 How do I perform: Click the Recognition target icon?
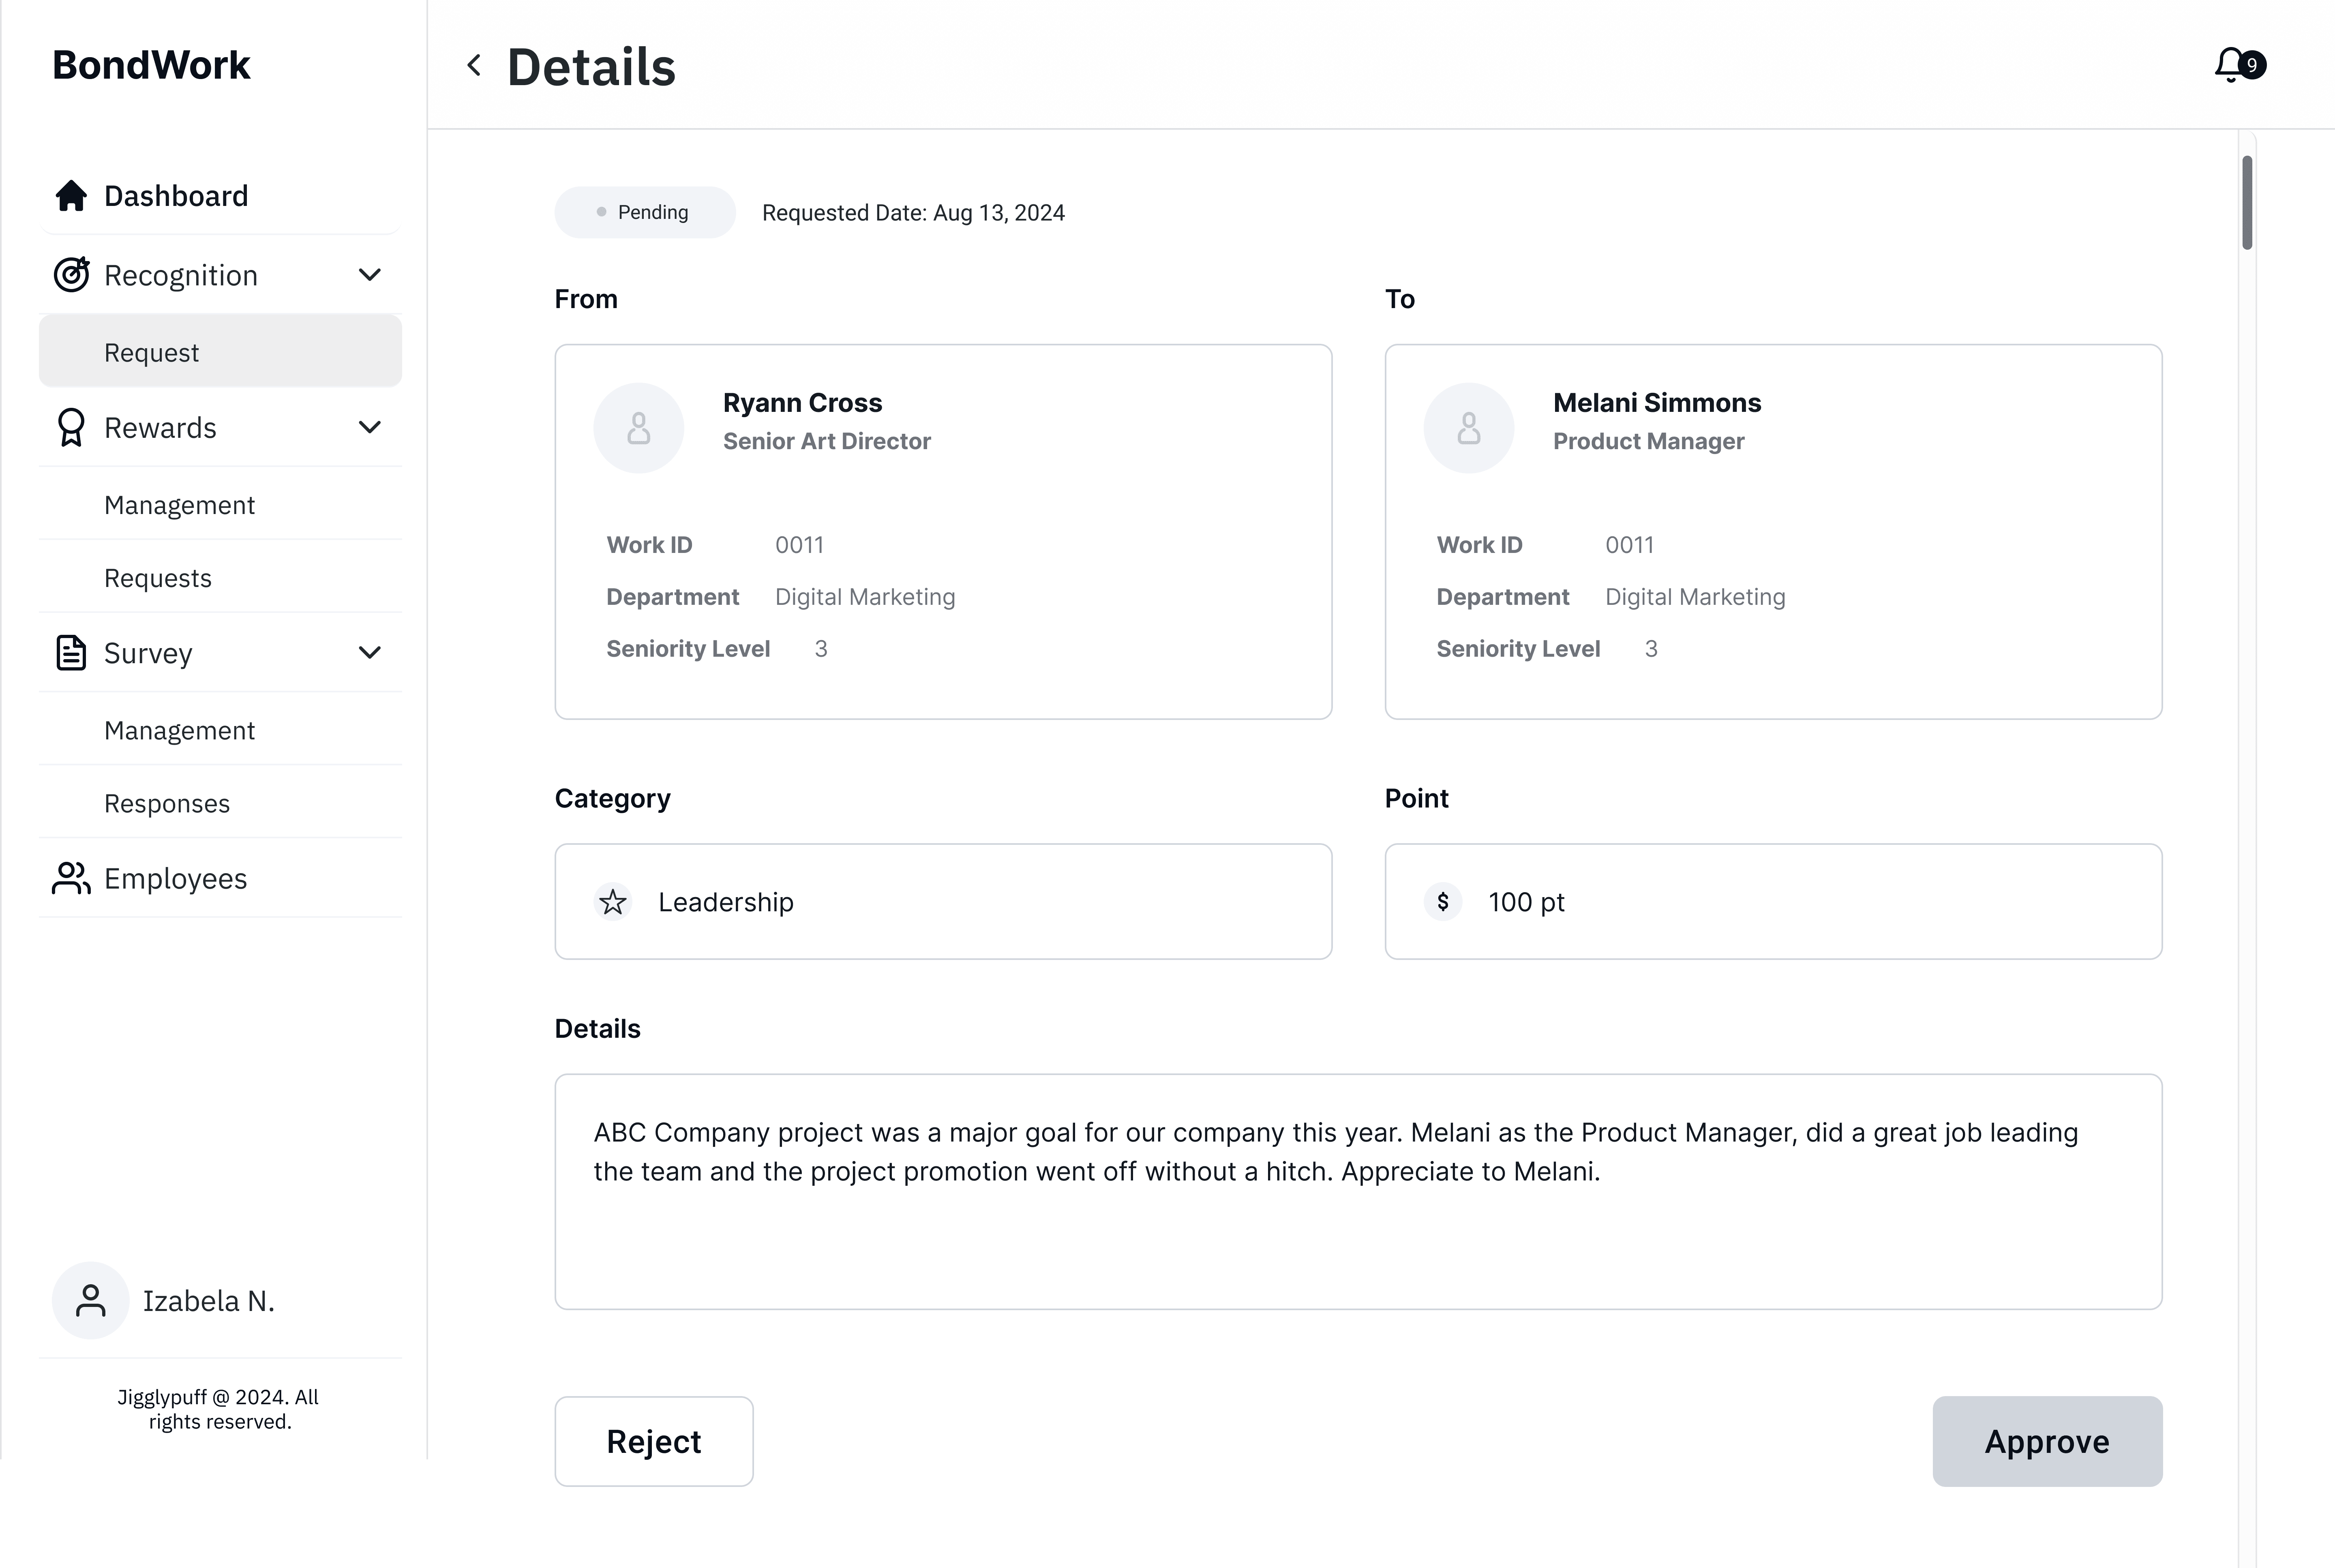[71, 275]
